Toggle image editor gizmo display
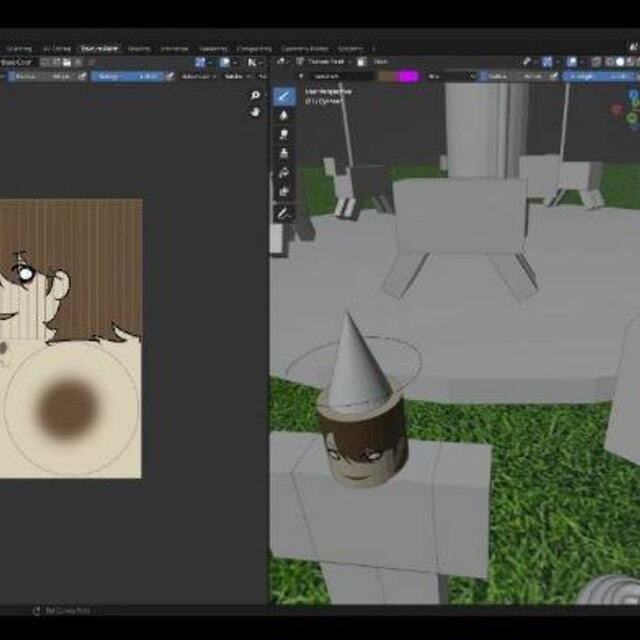This screenshot has height=640, width=640. pyautogui.click(x=200, y=62)
